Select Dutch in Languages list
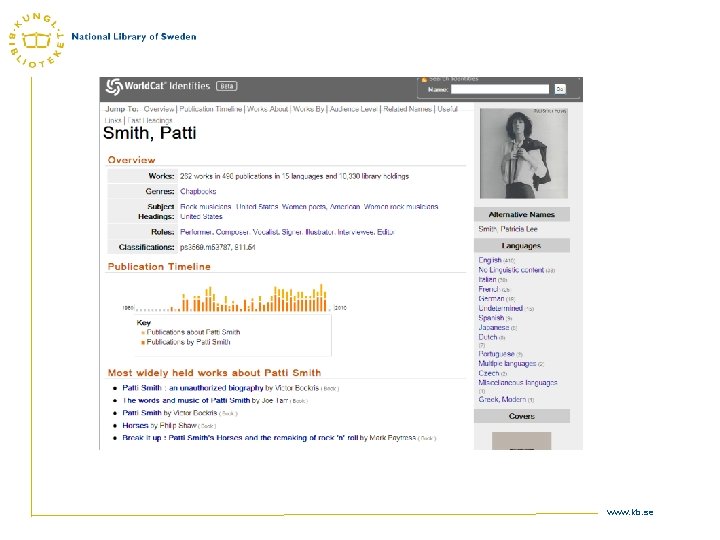The height and width of the screenshot is (540, 720). tap(488, 337)
